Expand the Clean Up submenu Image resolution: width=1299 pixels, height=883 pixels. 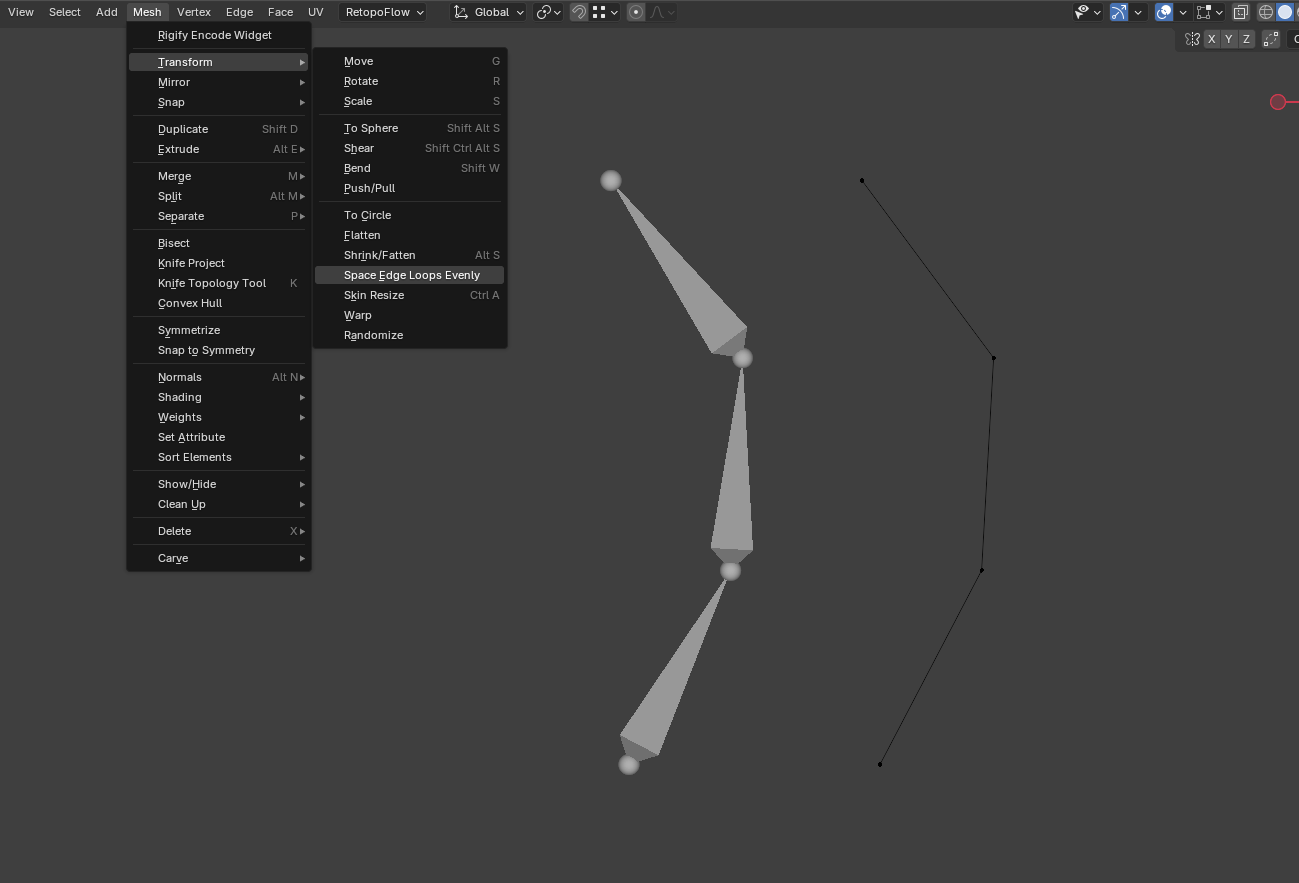219,504
